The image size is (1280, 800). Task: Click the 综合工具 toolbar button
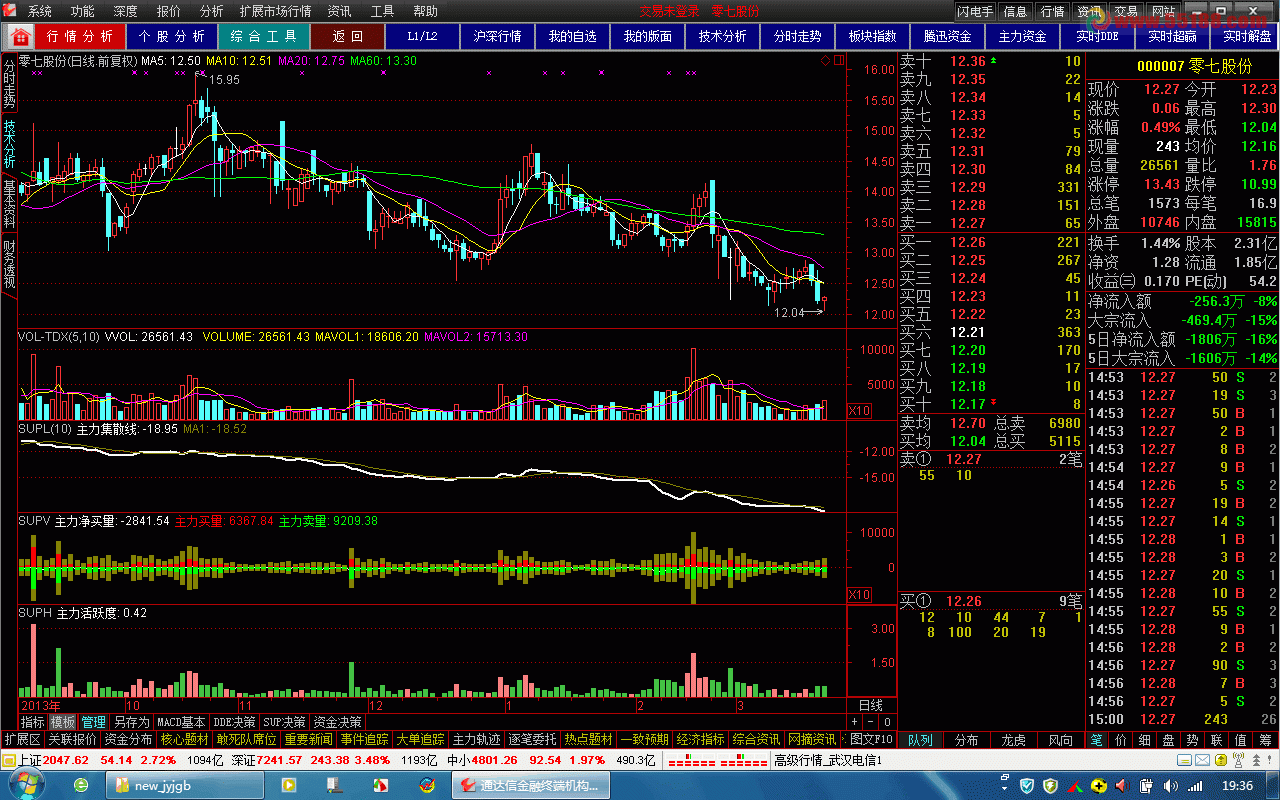click(x=264, y=36)
